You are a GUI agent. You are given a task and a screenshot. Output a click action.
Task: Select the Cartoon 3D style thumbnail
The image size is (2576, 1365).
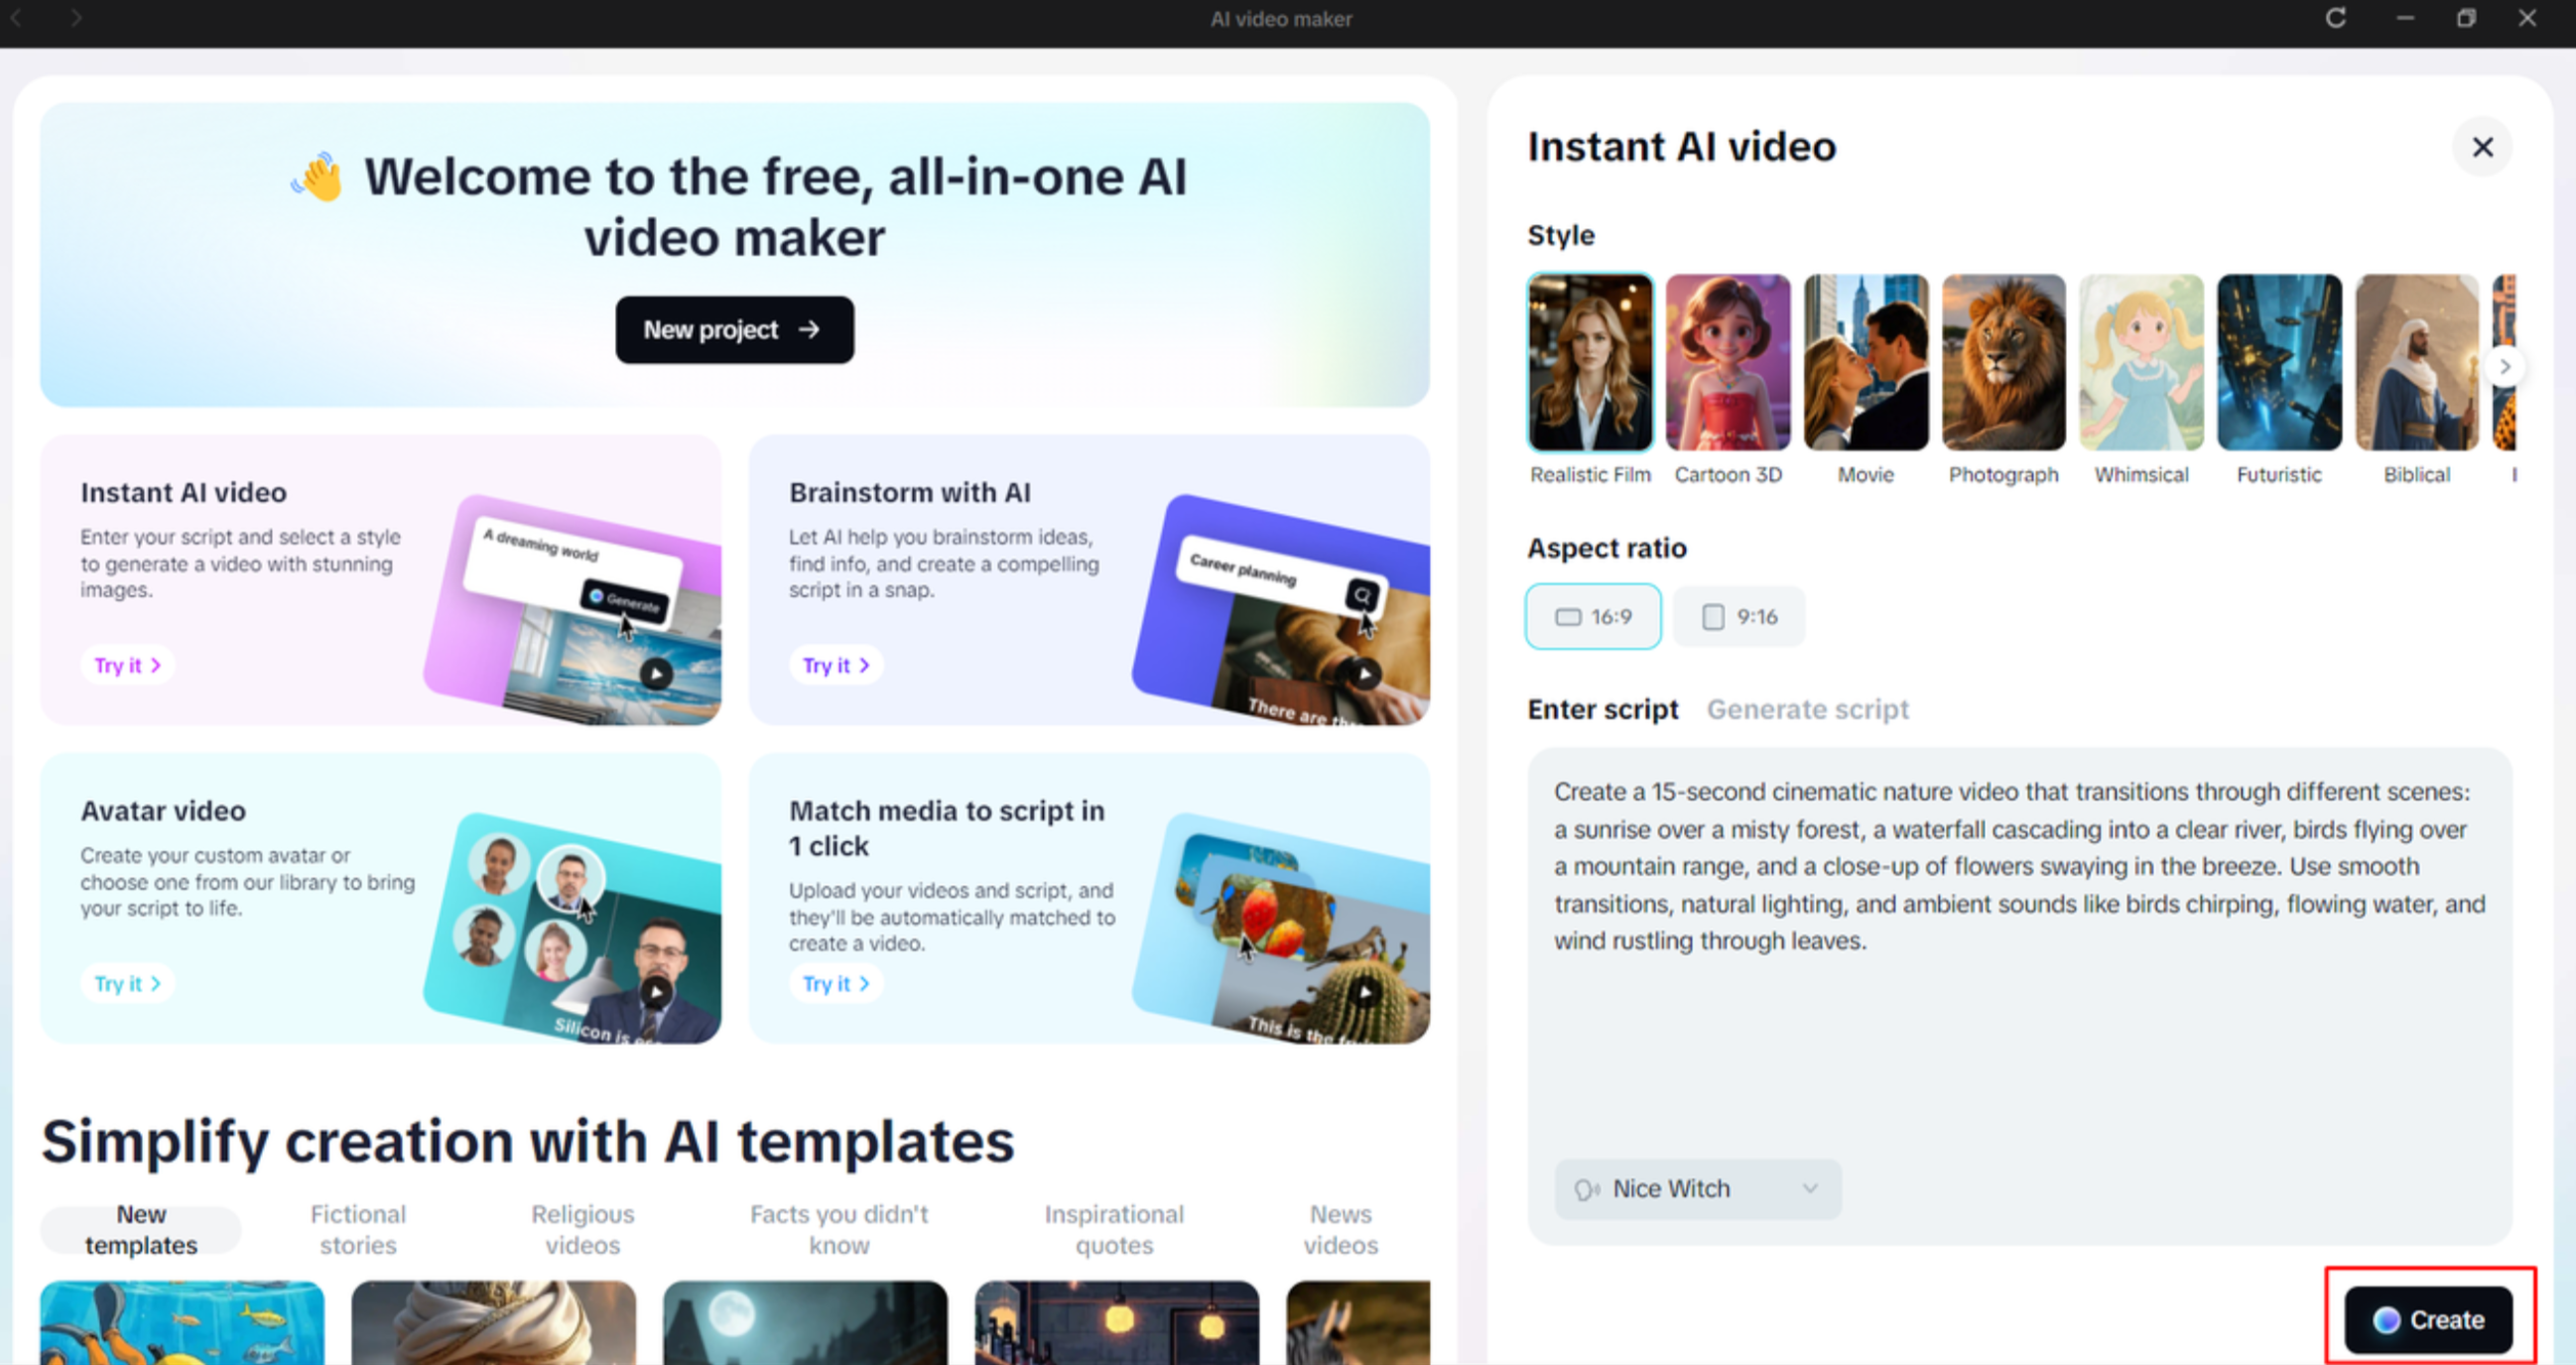tap(1727, 362)
